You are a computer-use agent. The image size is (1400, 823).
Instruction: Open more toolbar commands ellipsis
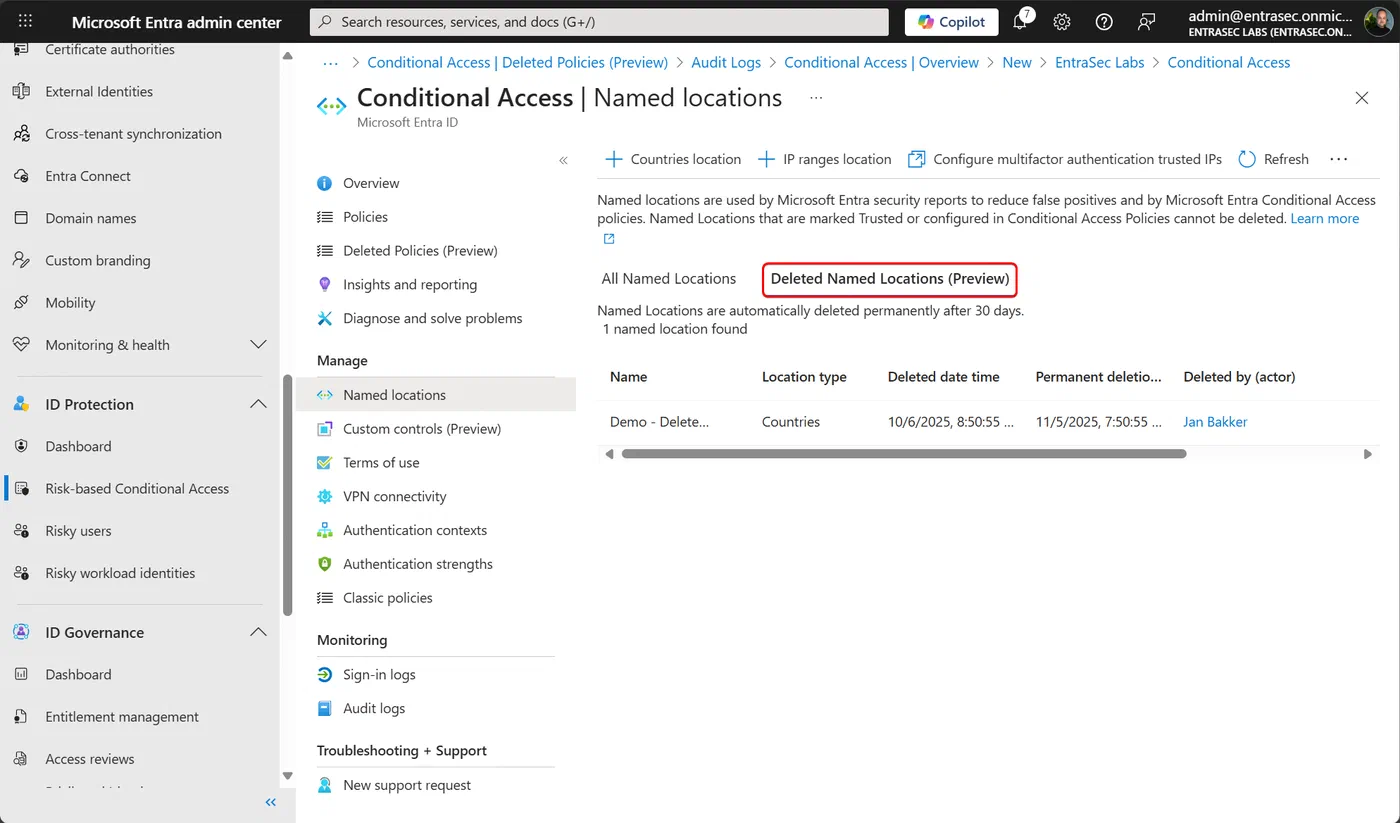pyautogui.click(x=1339, y=159)
